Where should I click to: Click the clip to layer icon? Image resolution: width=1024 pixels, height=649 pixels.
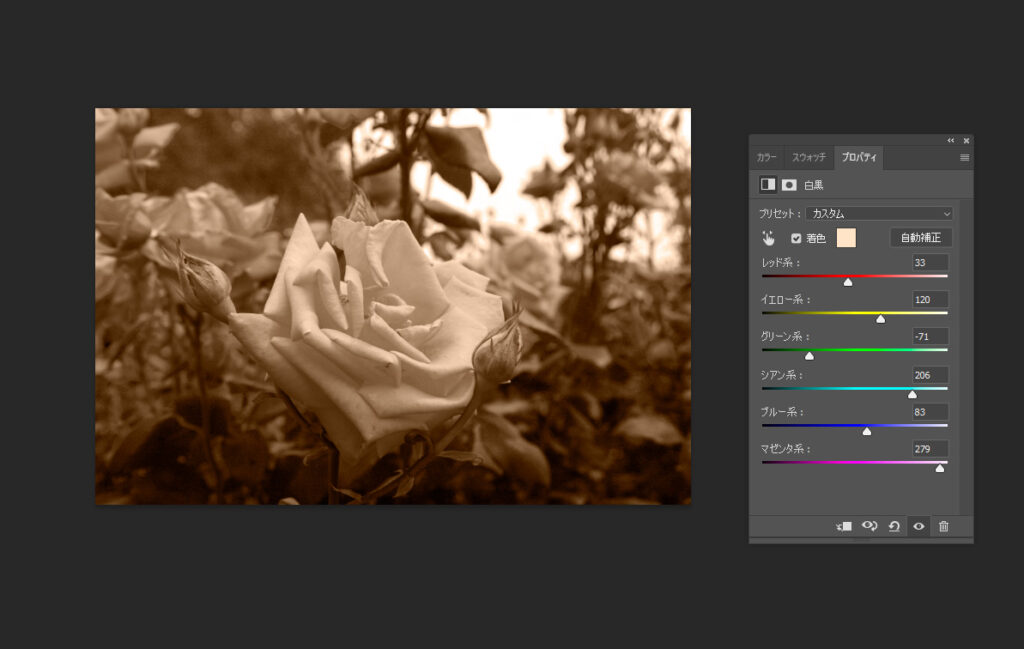[x=844, y=526]
